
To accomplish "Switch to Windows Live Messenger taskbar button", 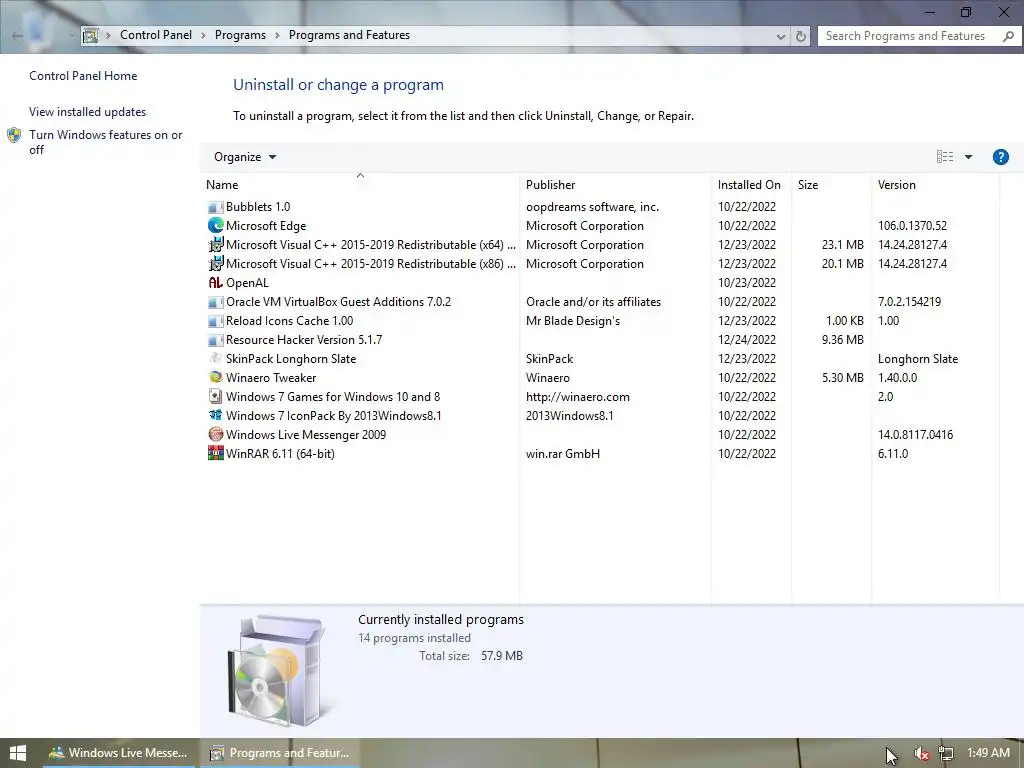I will [x=118, y=753].
